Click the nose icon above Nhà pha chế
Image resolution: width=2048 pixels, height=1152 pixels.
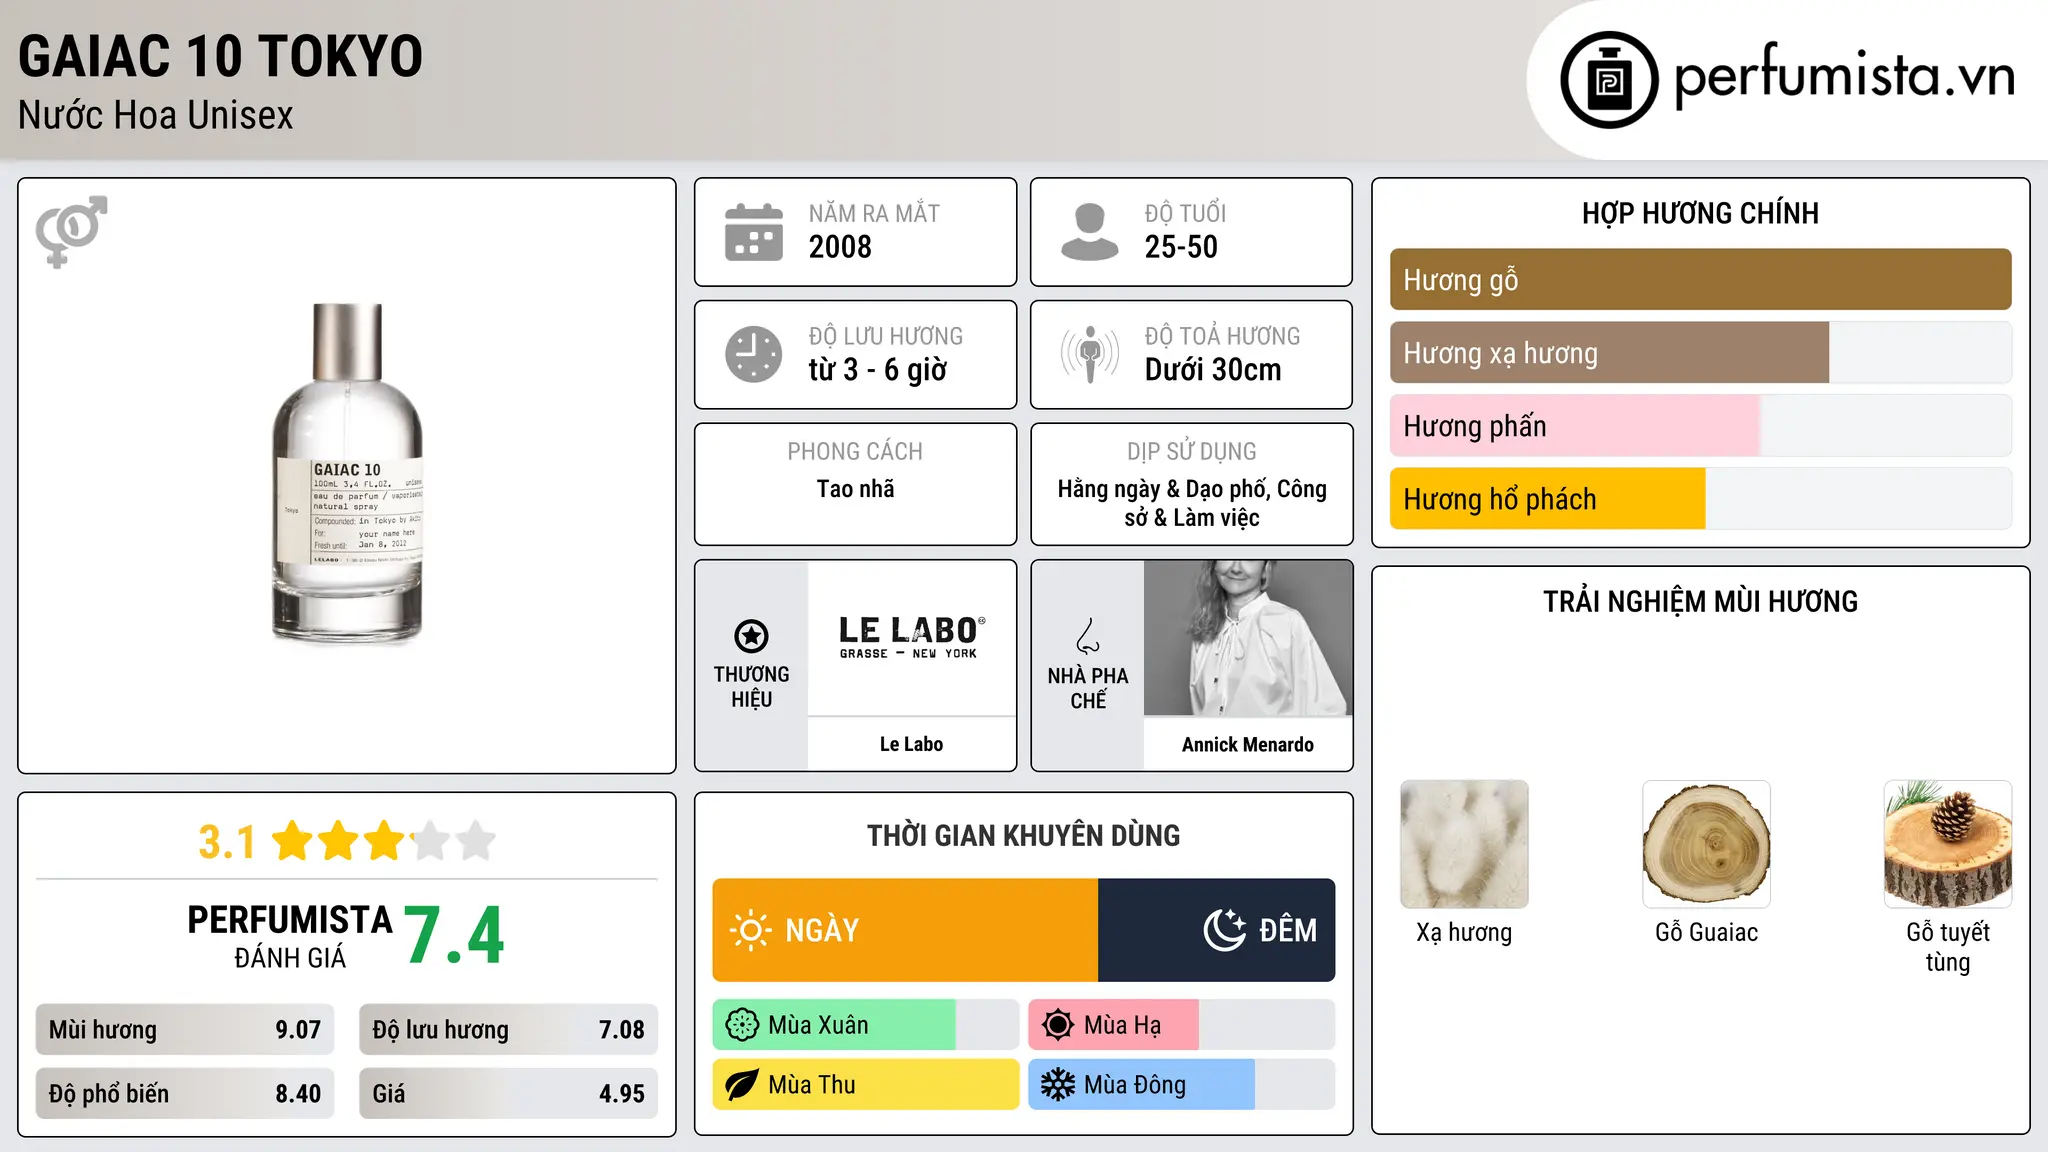click(1088, 636)
